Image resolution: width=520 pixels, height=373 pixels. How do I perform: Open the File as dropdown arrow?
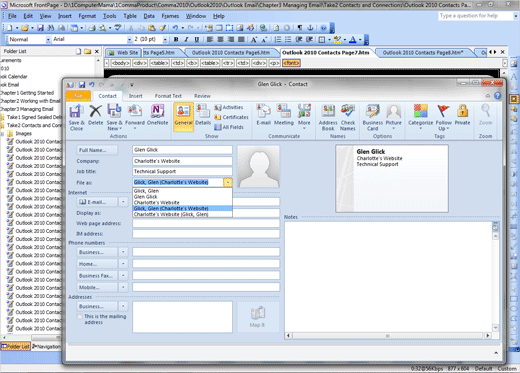tap(228, 182)
